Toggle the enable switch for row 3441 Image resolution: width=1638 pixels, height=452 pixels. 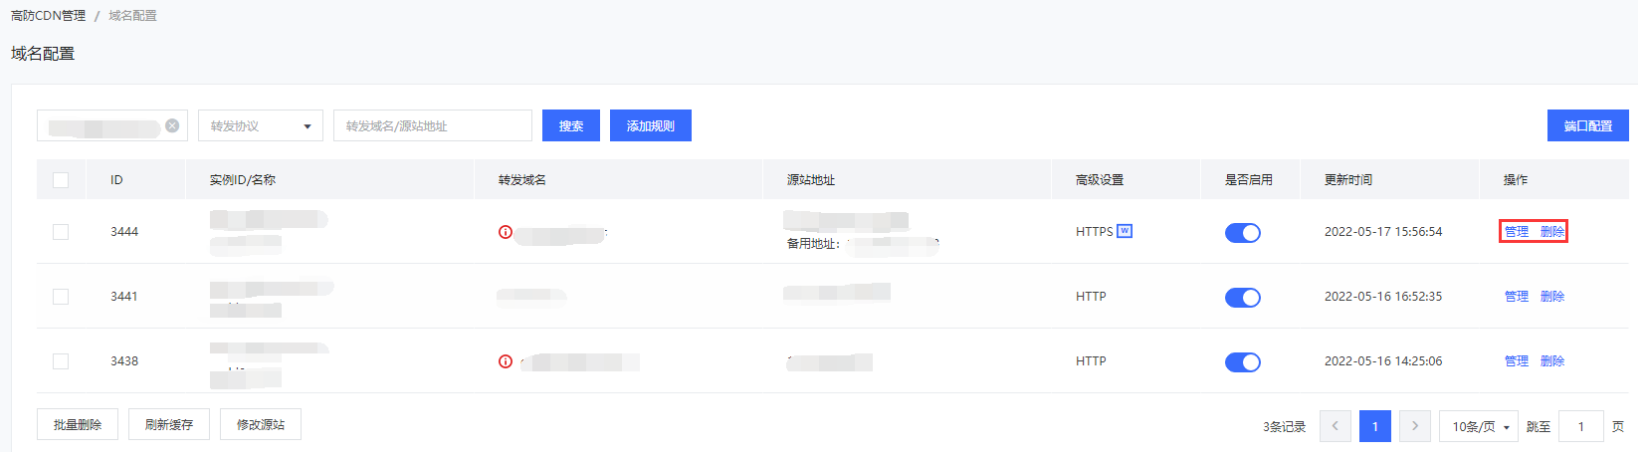pos(1243,298)
